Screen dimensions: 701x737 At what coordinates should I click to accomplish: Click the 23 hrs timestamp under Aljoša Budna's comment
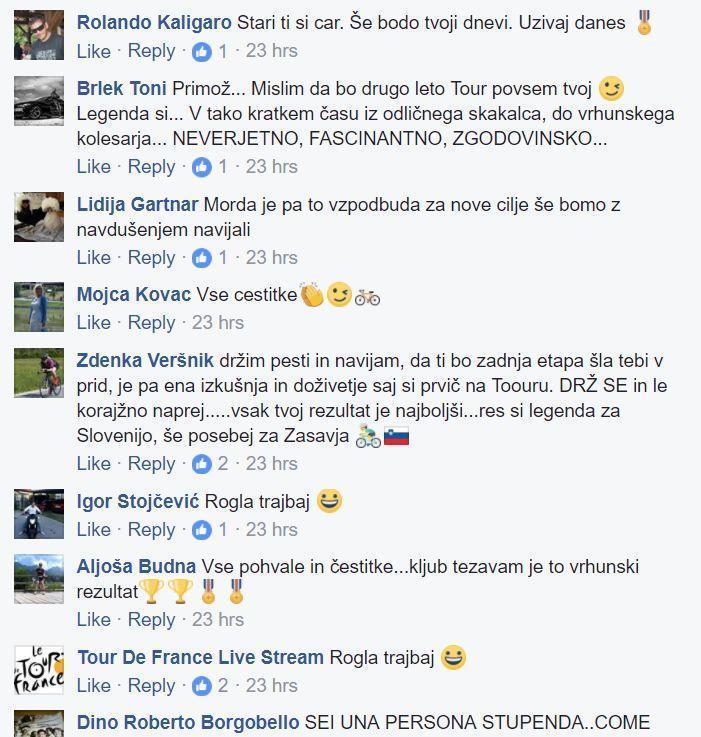click(x=218, y=620)
